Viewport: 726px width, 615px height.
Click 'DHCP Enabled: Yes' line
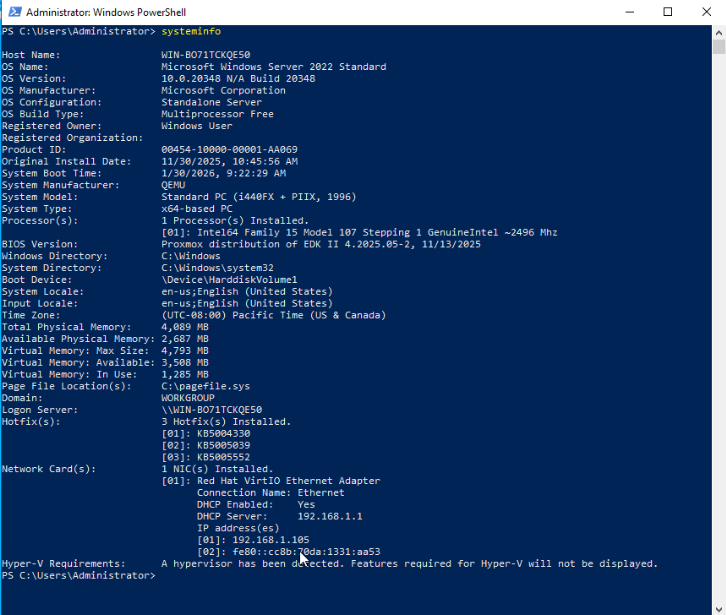click(256, 505)
